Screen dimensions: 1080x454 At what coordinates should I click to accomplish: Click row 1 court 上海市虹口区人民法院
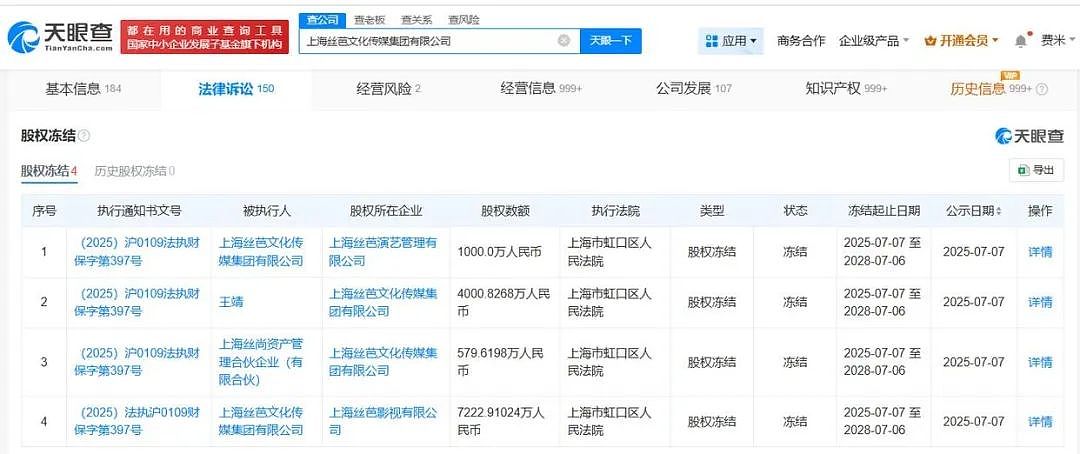click(609, 252)
